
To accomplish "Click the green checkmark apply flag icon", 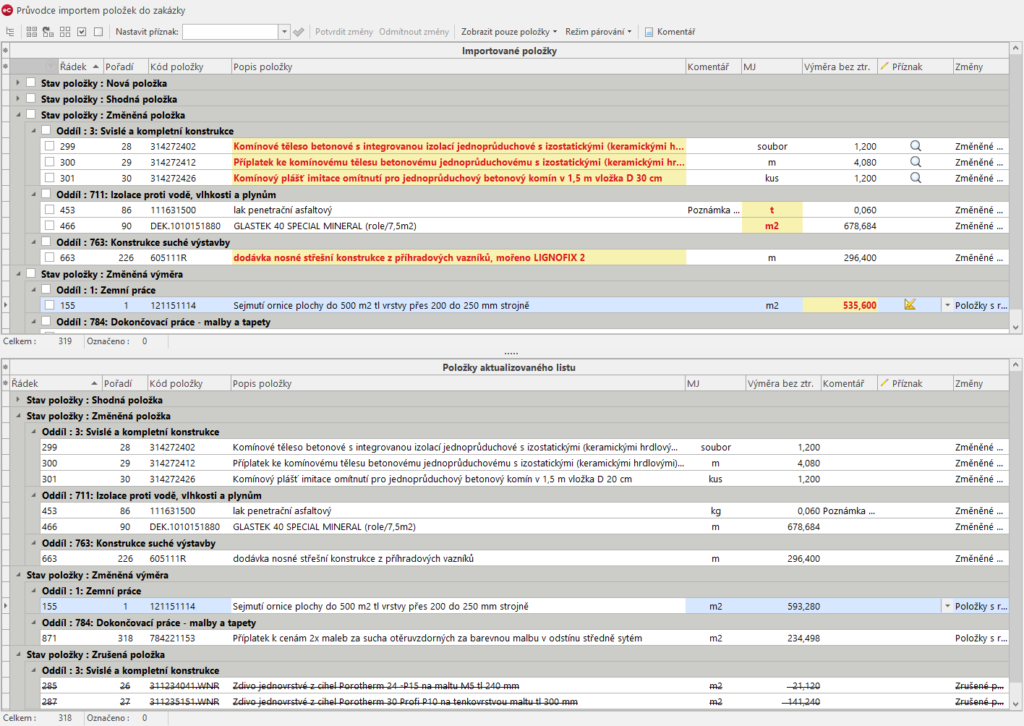I will [298, 32].
